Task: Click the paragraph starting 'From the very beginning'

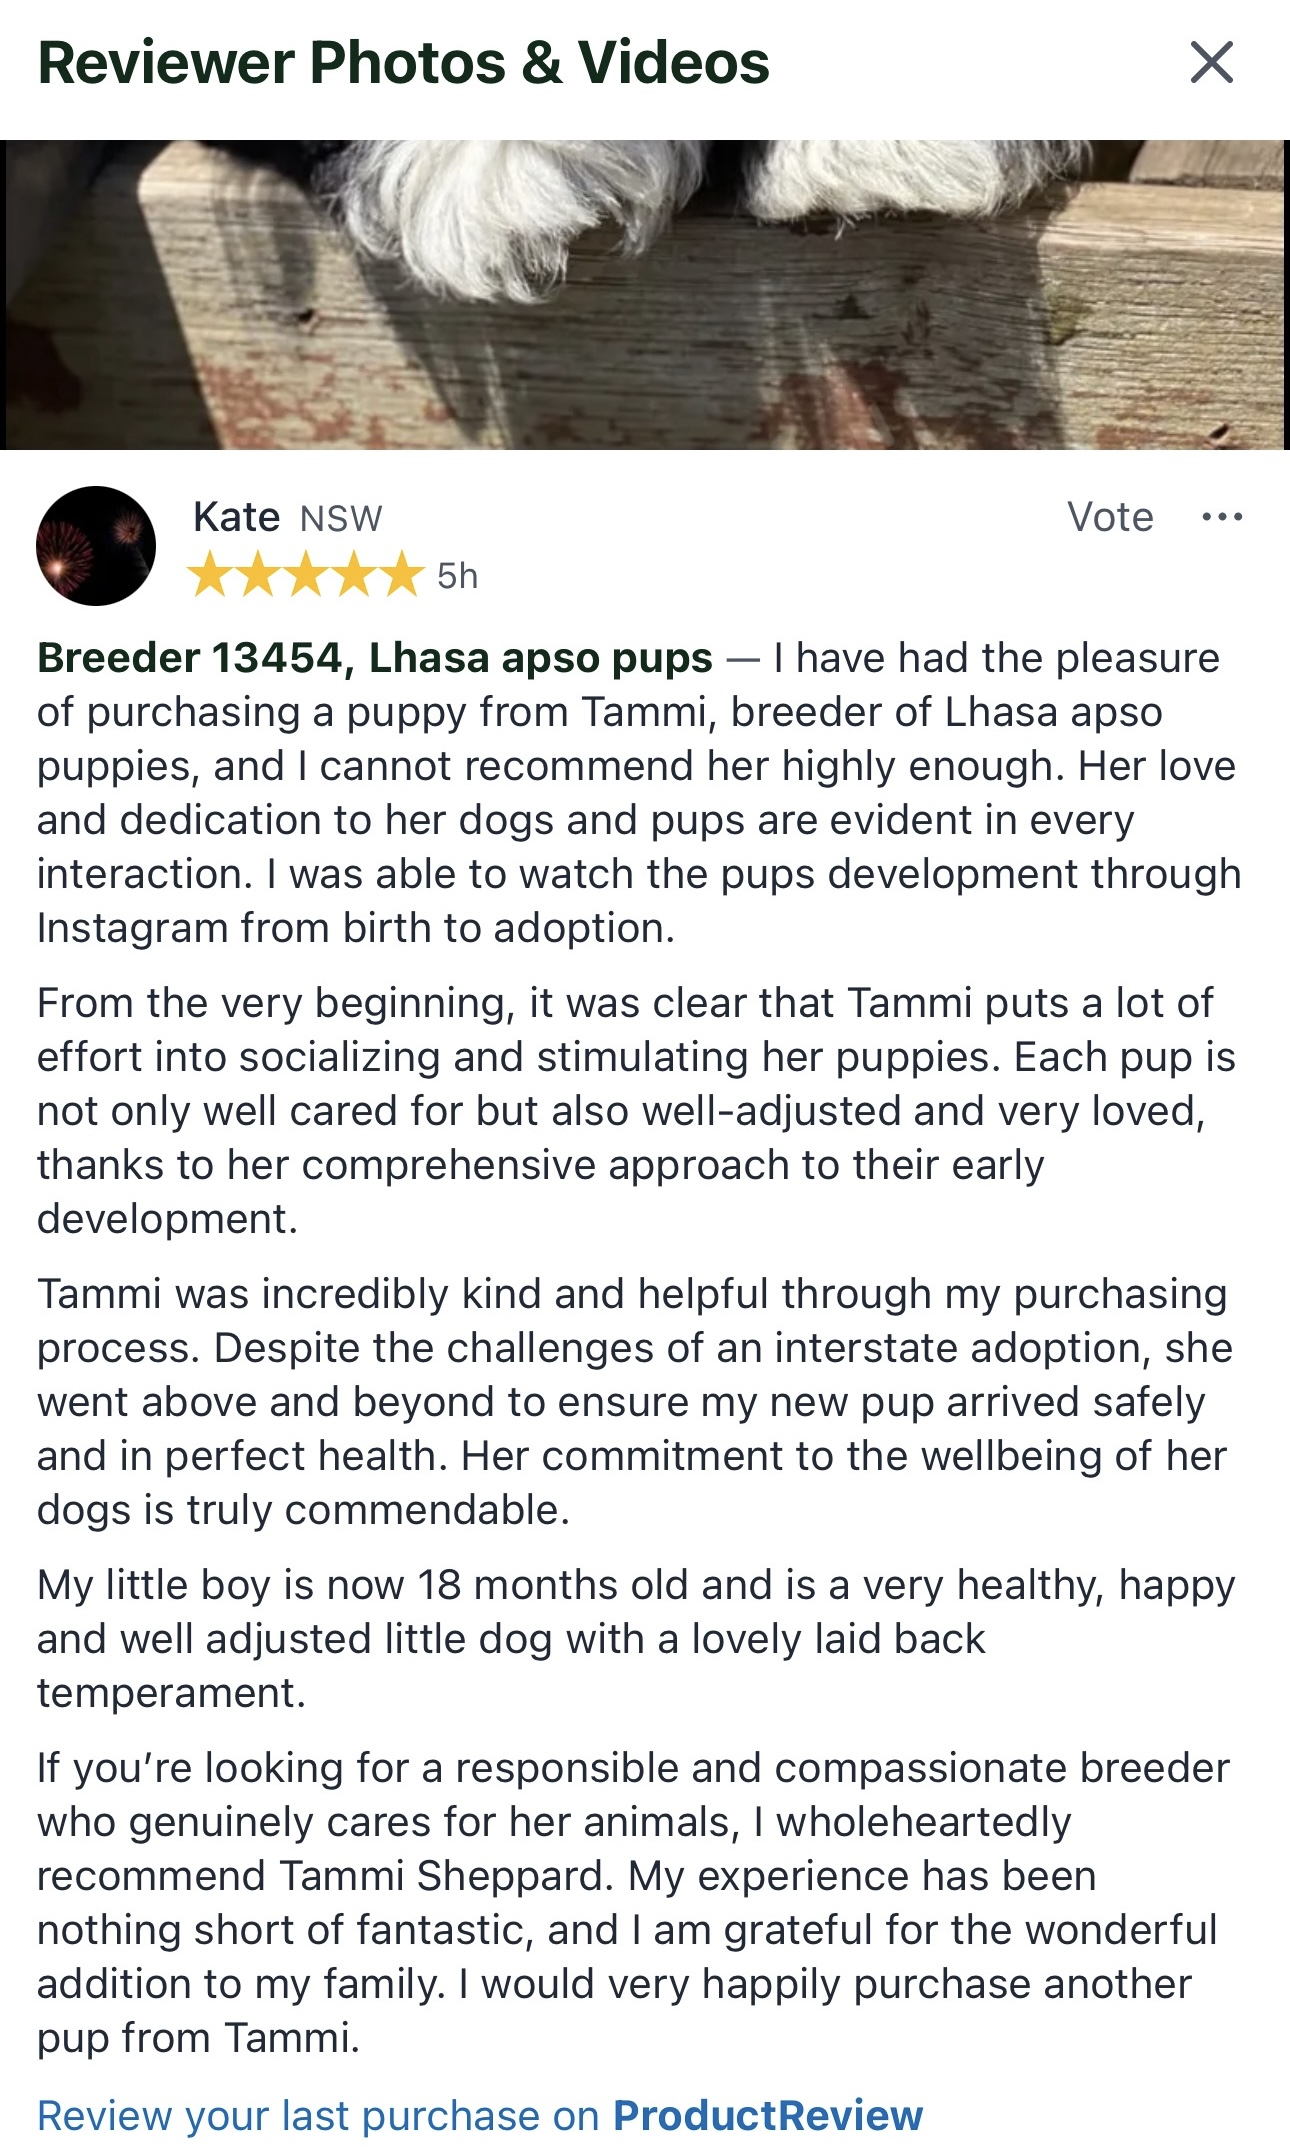Action: [636, 1110]
